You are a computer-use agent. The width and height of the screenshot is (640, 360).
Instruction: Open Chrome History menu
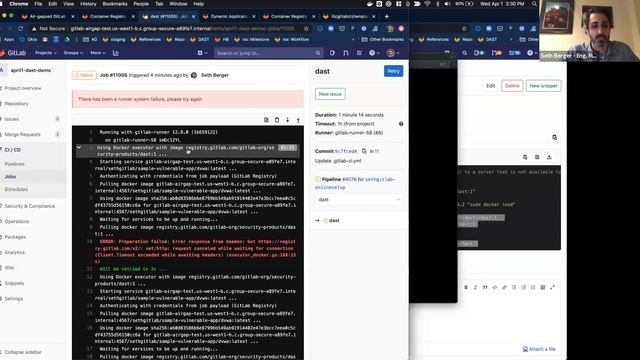pyautogui.click(x=88, y=4)
